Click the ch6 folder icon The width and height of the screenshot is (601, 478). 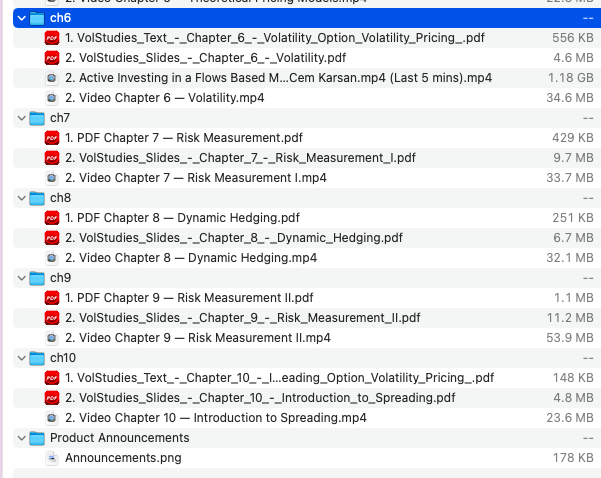point(37,18)
